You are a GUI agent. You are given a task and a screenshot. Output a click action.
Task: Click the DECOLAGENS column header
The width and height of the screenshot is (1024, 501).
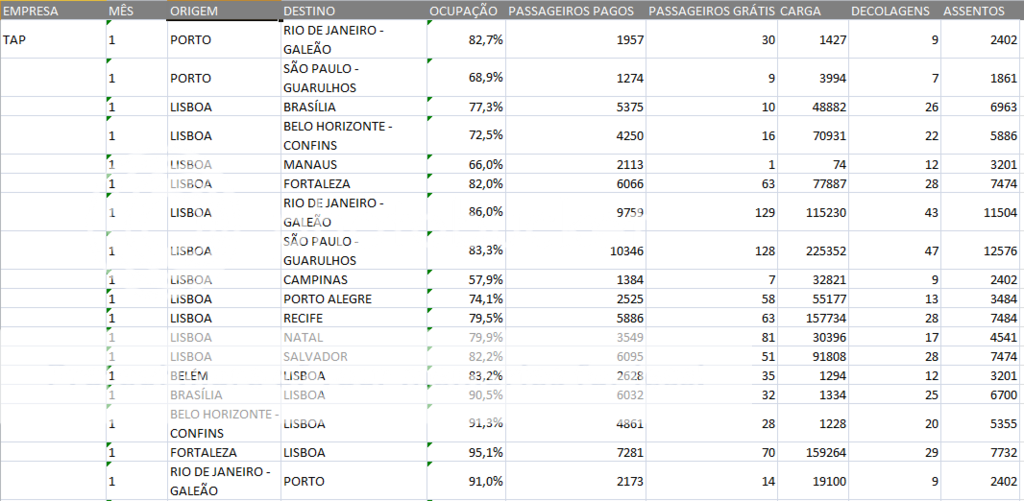pyautogui.click(x=889, y=11)
